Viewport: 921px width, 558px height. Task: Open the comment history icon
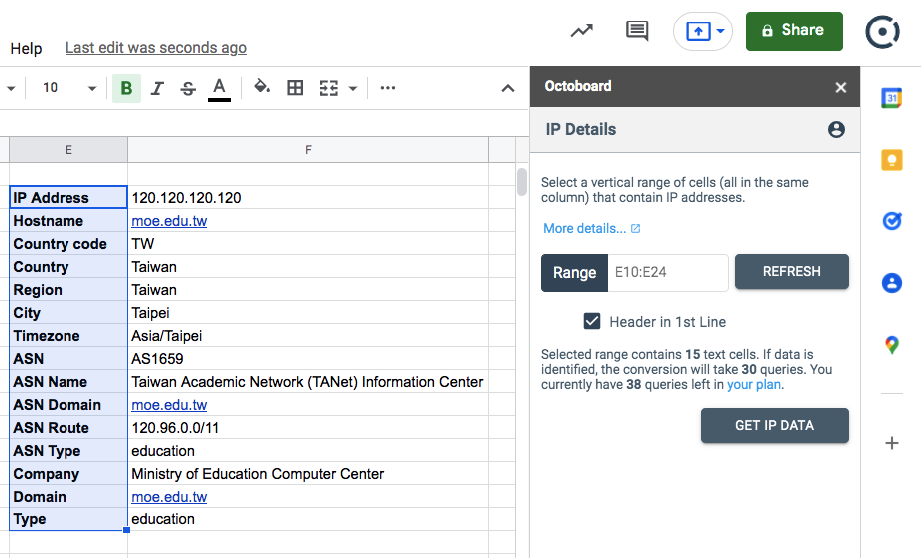637,31
